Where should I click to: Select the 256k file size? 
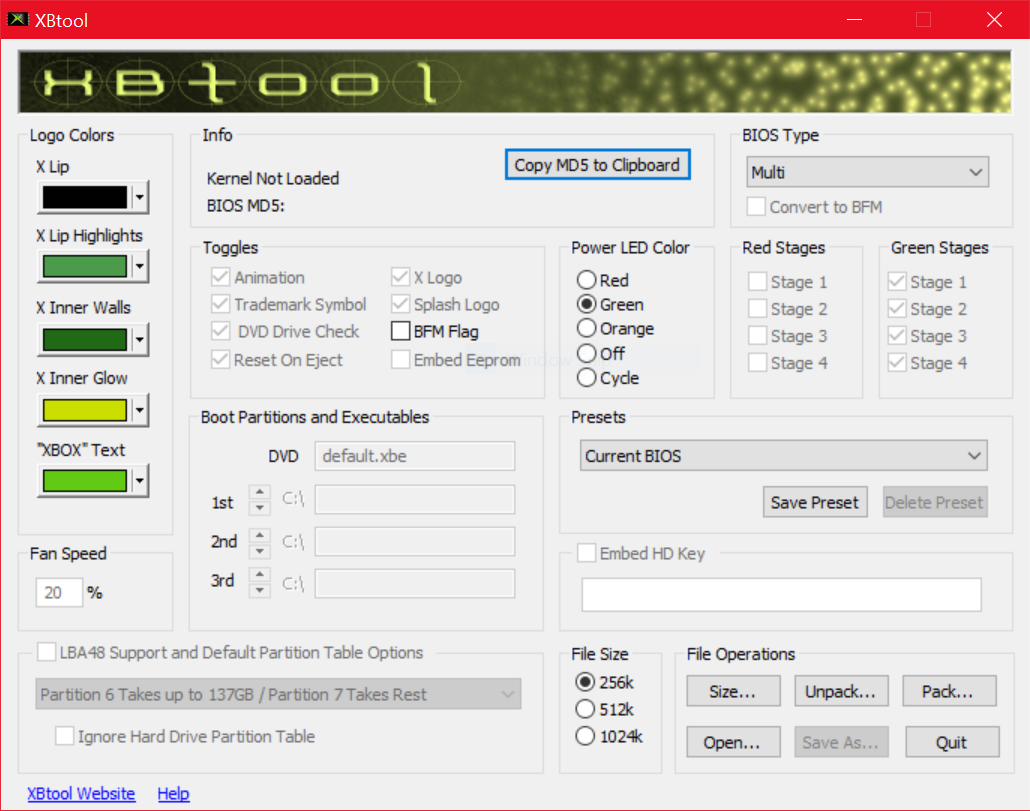(585, 682)
